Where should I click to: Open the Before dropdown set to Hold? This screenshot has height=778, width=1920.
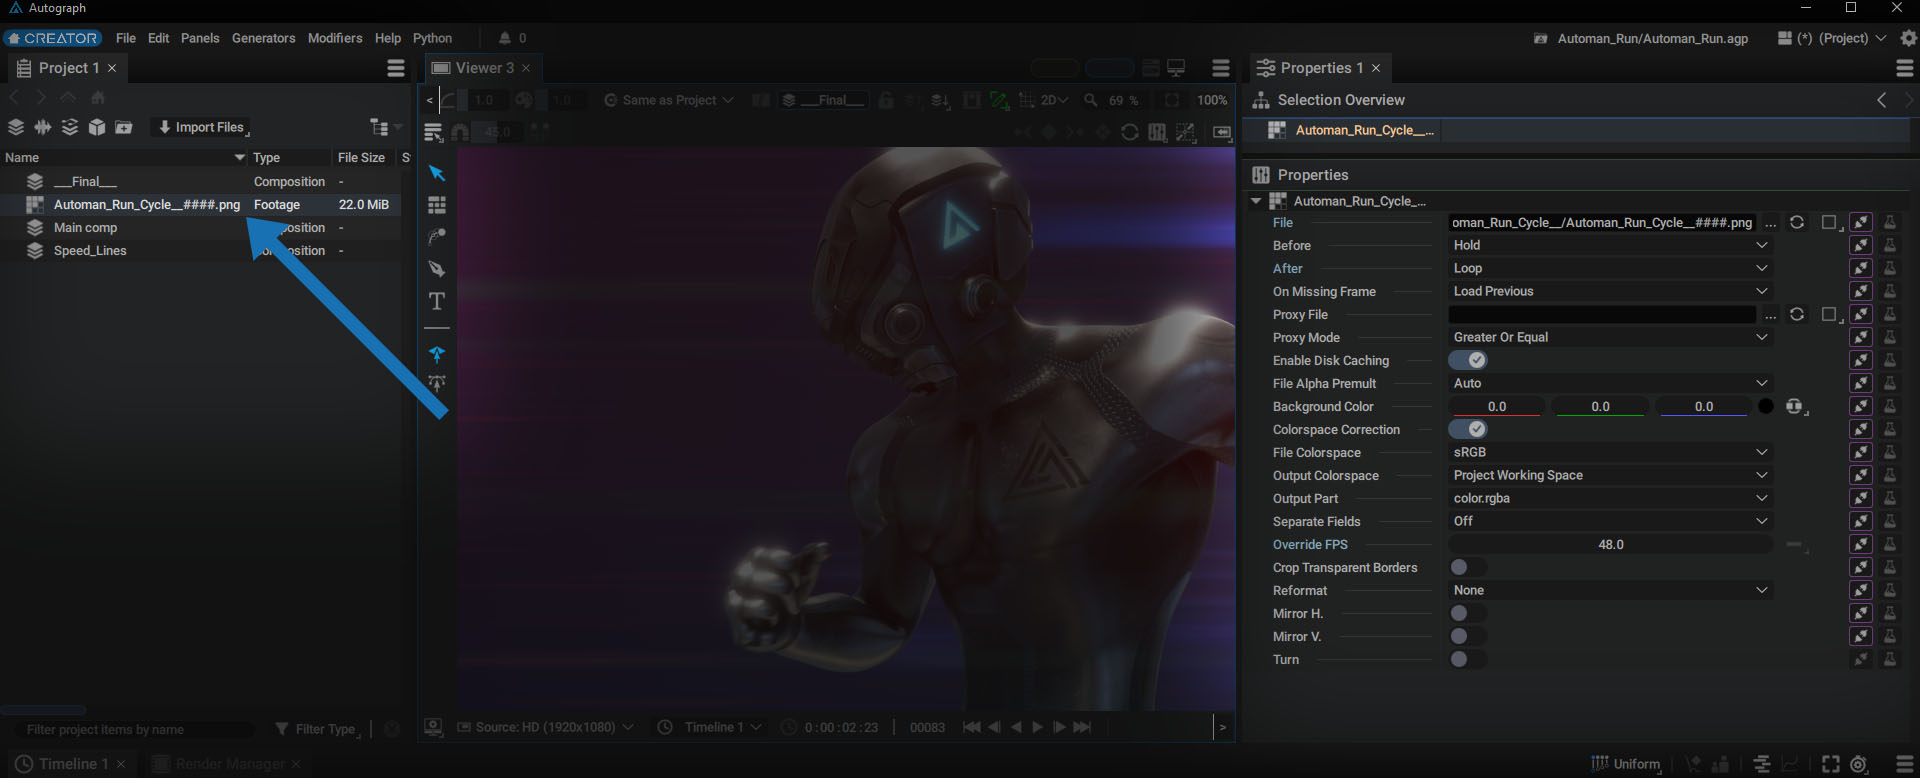pos(1610,245)
